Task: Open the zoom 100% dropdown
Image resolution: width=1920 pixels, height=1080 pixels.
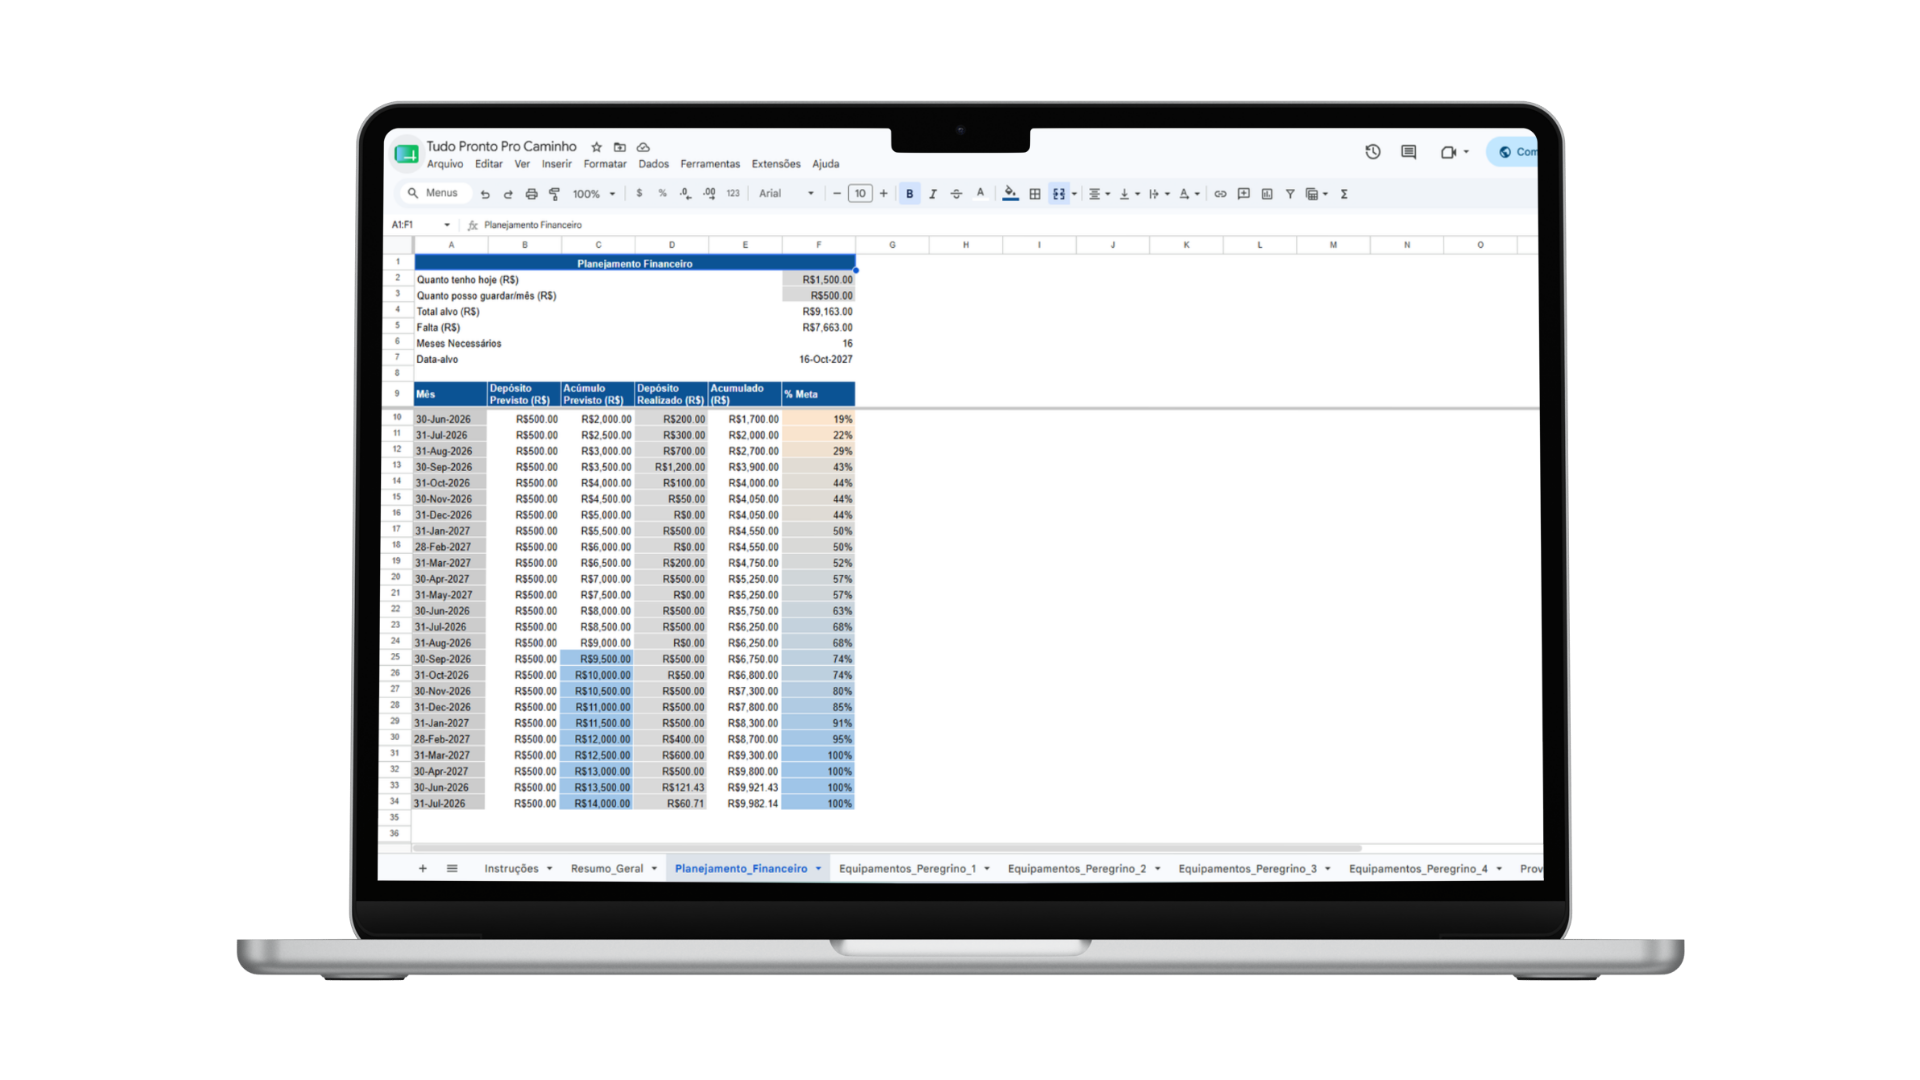Action: click(594, 194)
